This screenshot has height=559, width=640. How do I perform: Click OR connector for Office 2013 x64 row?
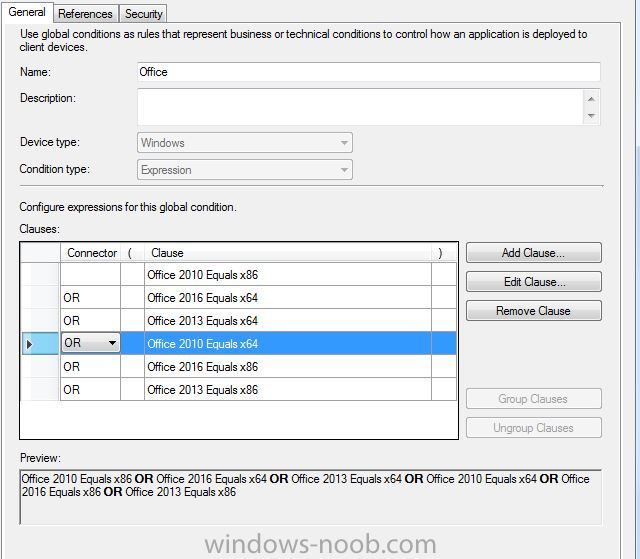coord(90,320)
